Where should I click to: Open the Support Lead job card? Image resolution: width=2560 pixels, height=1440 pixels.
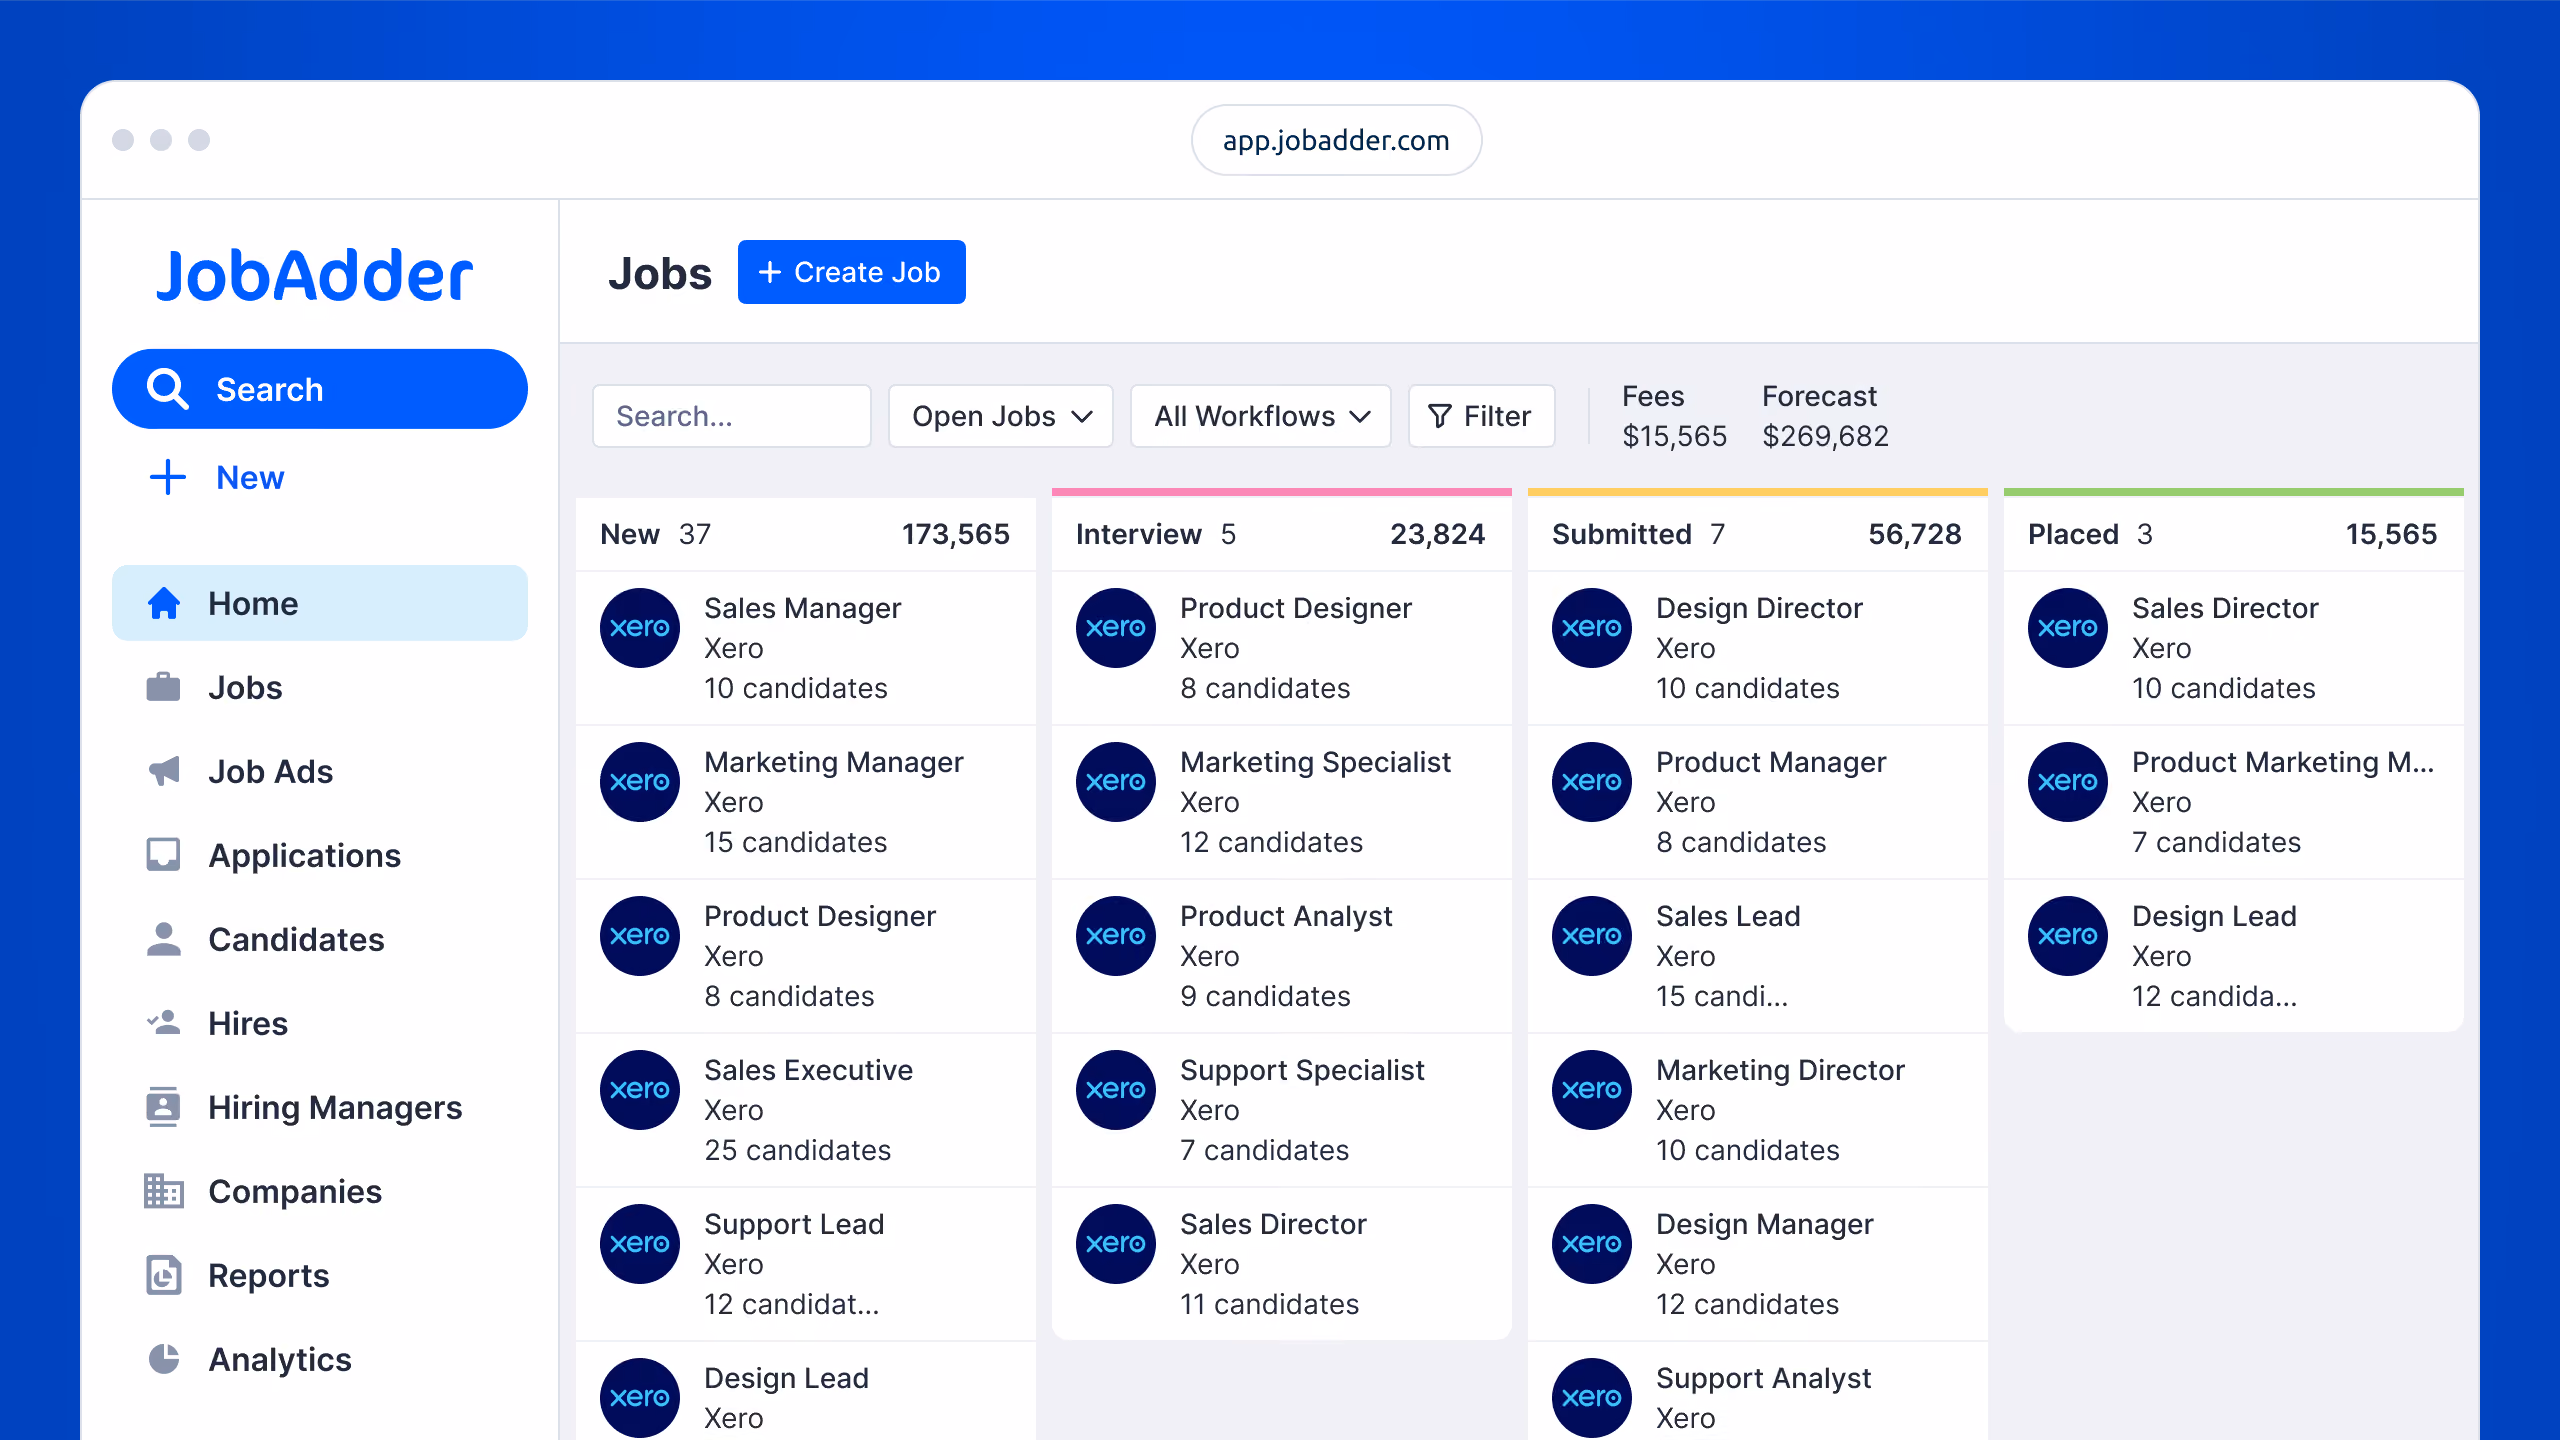coord(806,1264)
